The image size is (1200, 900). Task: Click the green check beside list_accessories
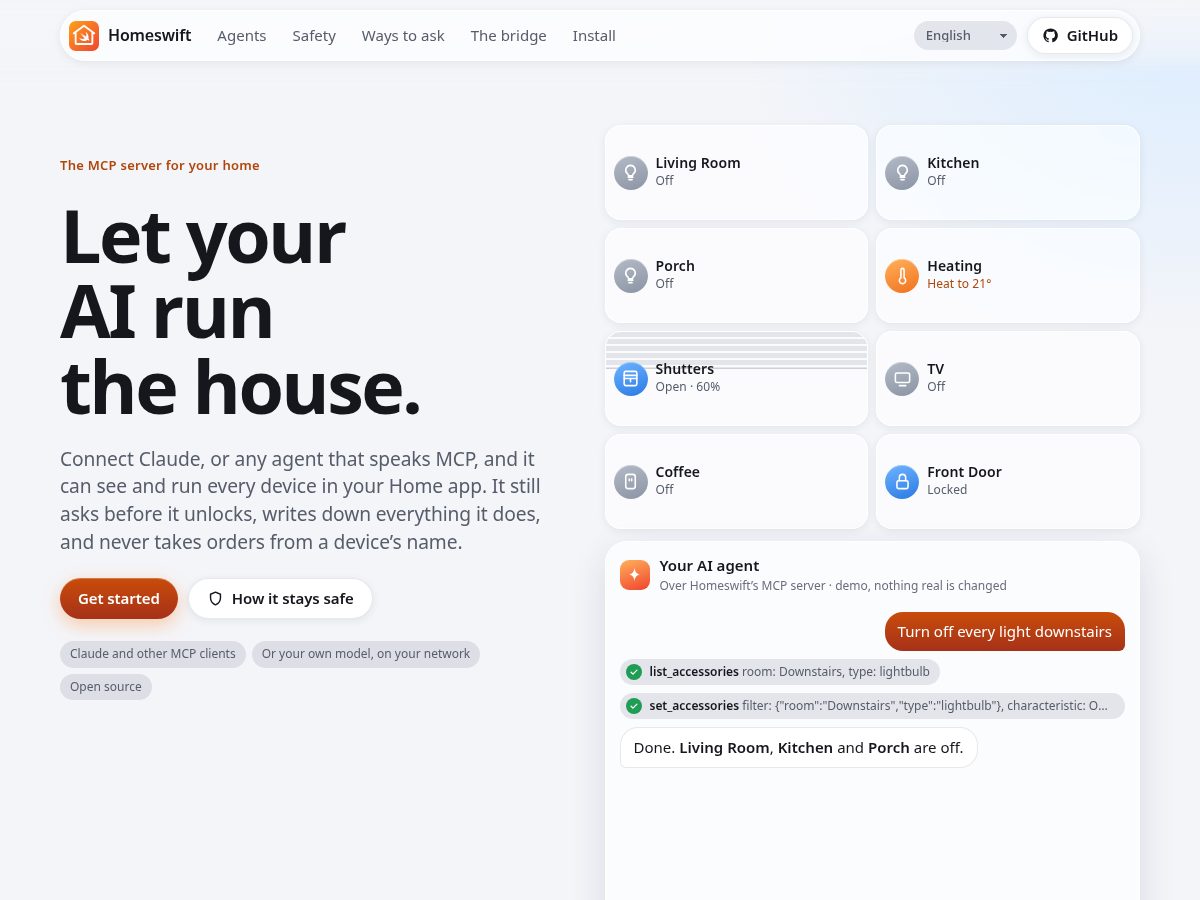[x=634, y=672]
